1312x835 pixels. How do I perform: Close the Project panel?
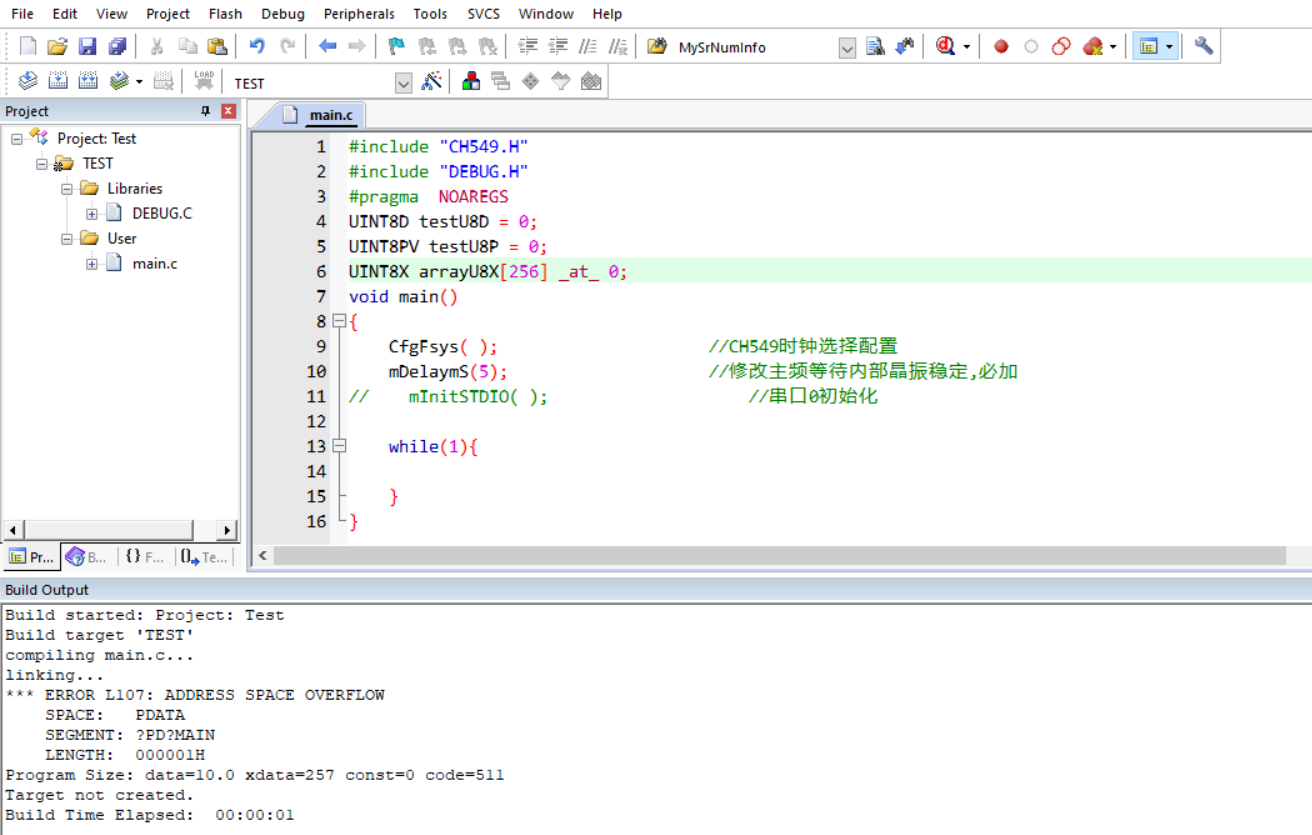(228, 111)
